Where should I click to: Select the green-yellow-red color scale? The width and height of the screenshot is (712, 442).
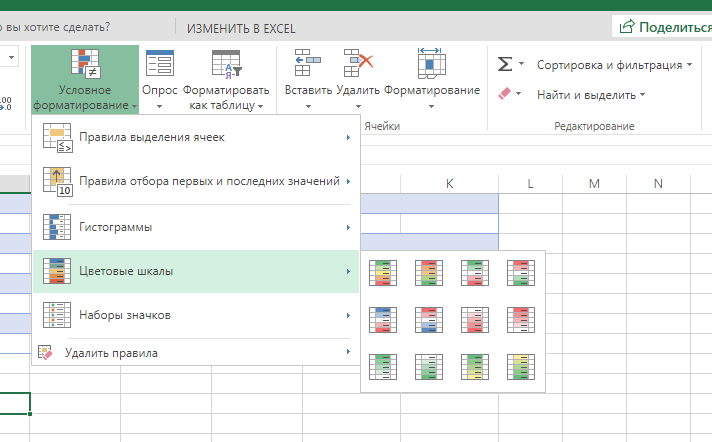click(x=383, y=273)
